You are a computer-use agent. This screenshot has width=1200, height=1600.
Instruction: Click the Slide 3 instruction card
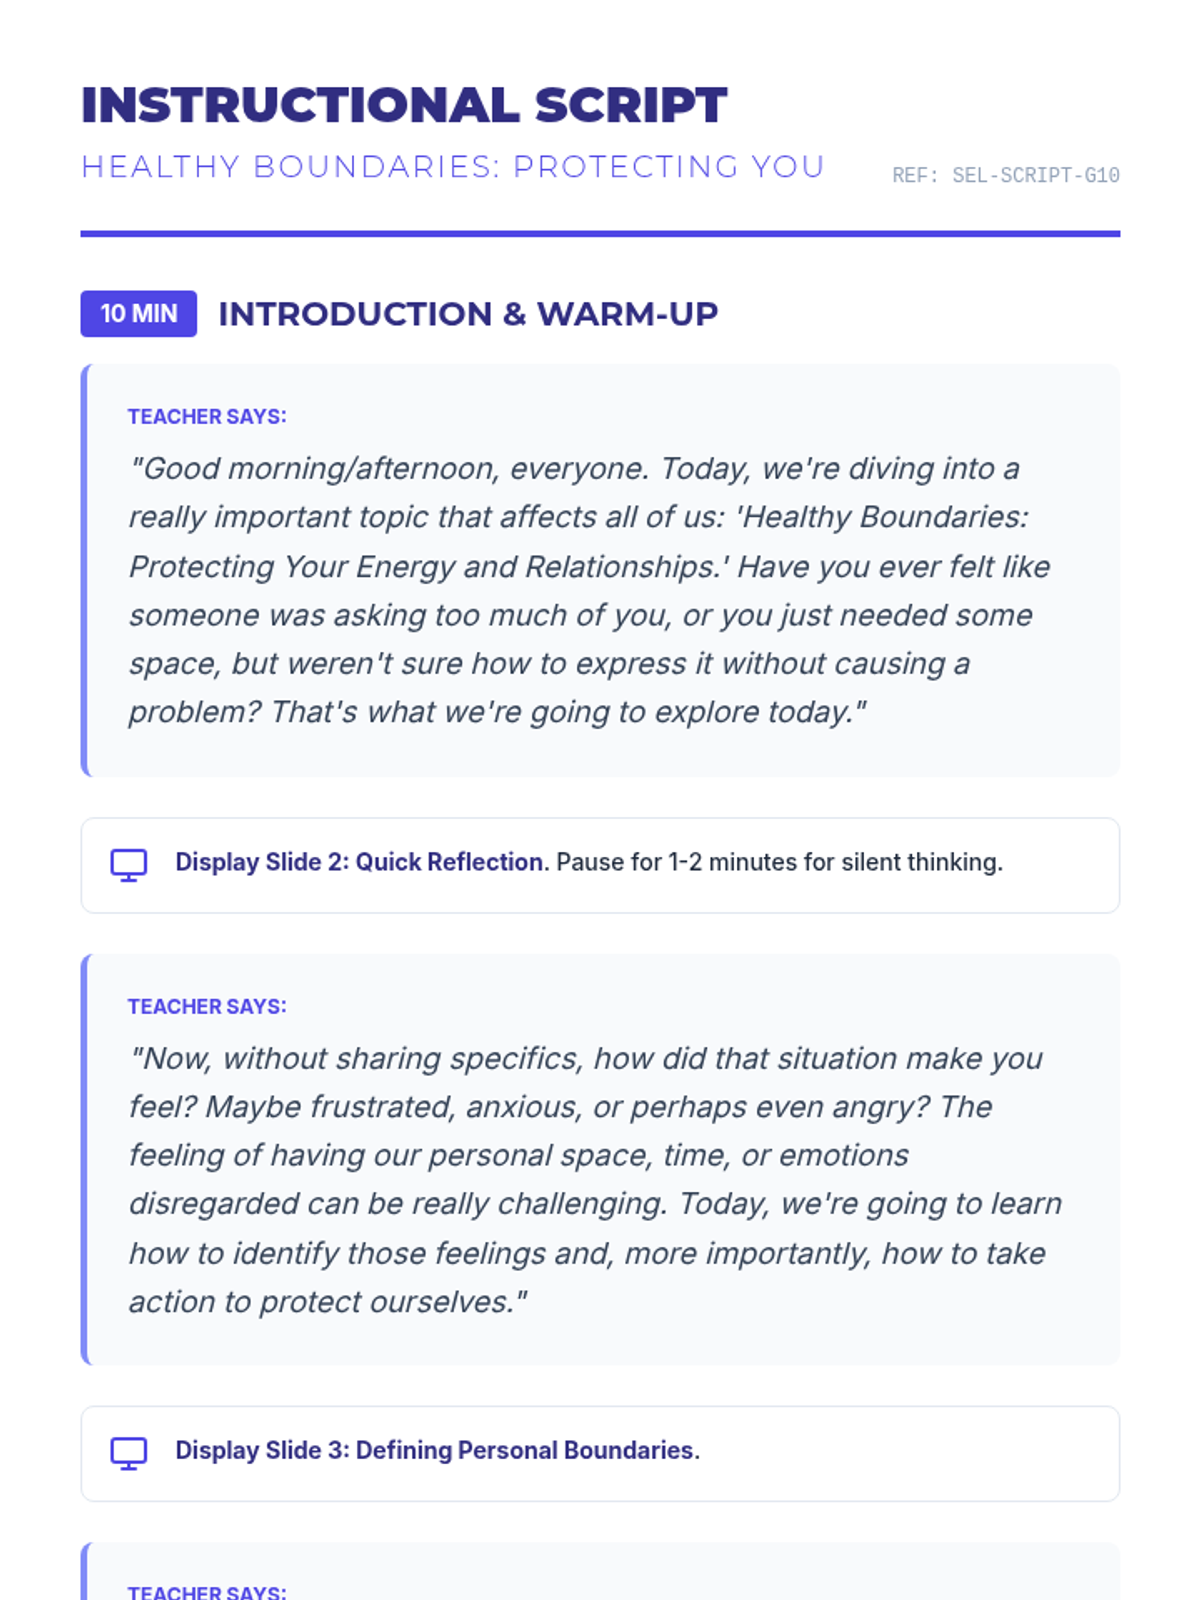[600, 1453]
